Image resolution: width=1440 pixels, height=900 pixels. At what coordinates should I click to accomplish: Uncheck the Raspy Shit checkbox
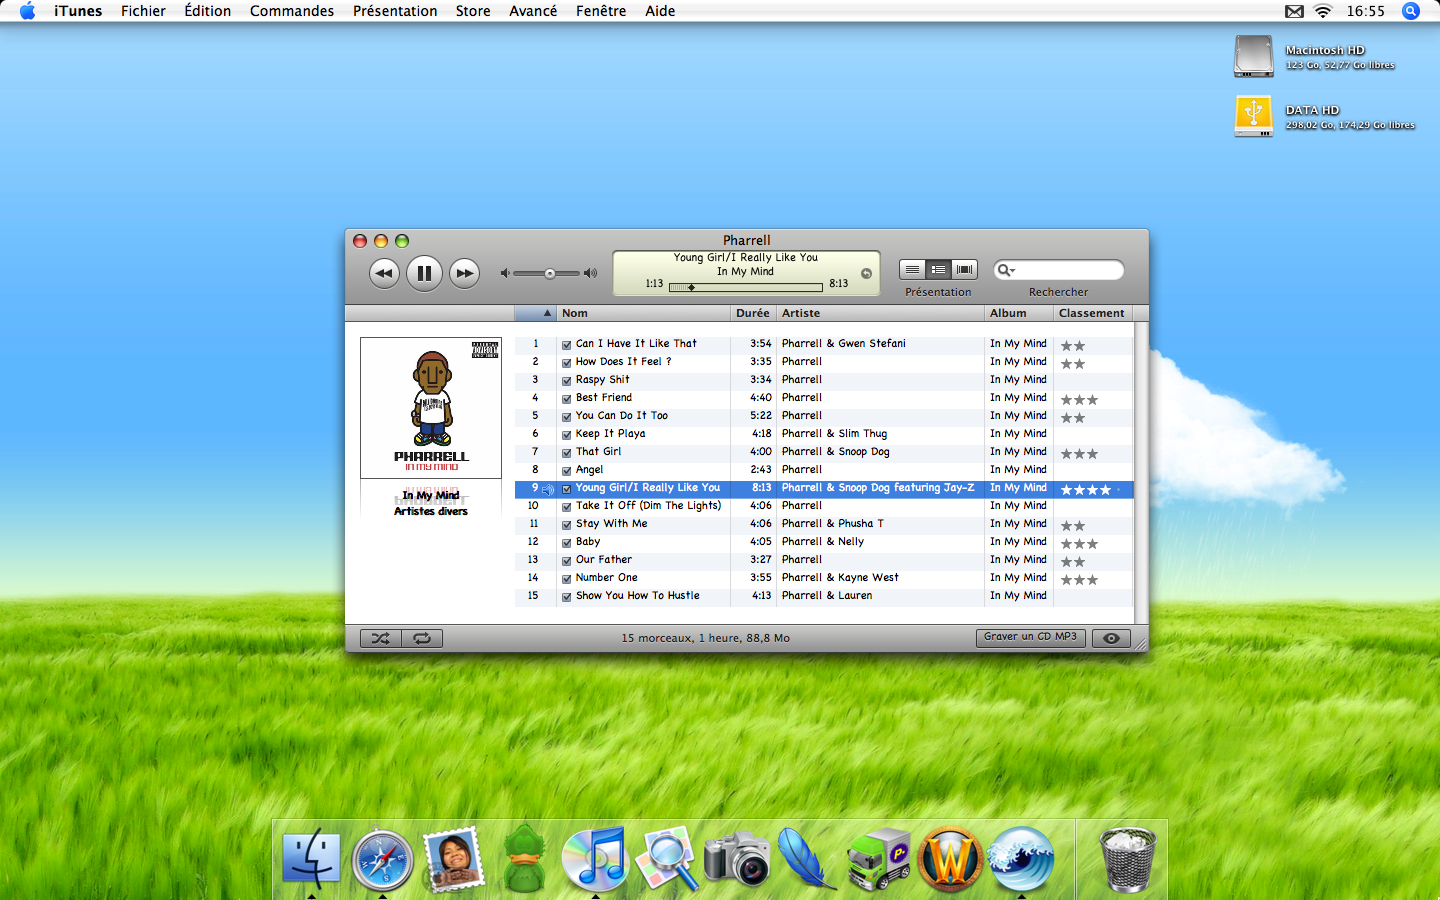566,380
